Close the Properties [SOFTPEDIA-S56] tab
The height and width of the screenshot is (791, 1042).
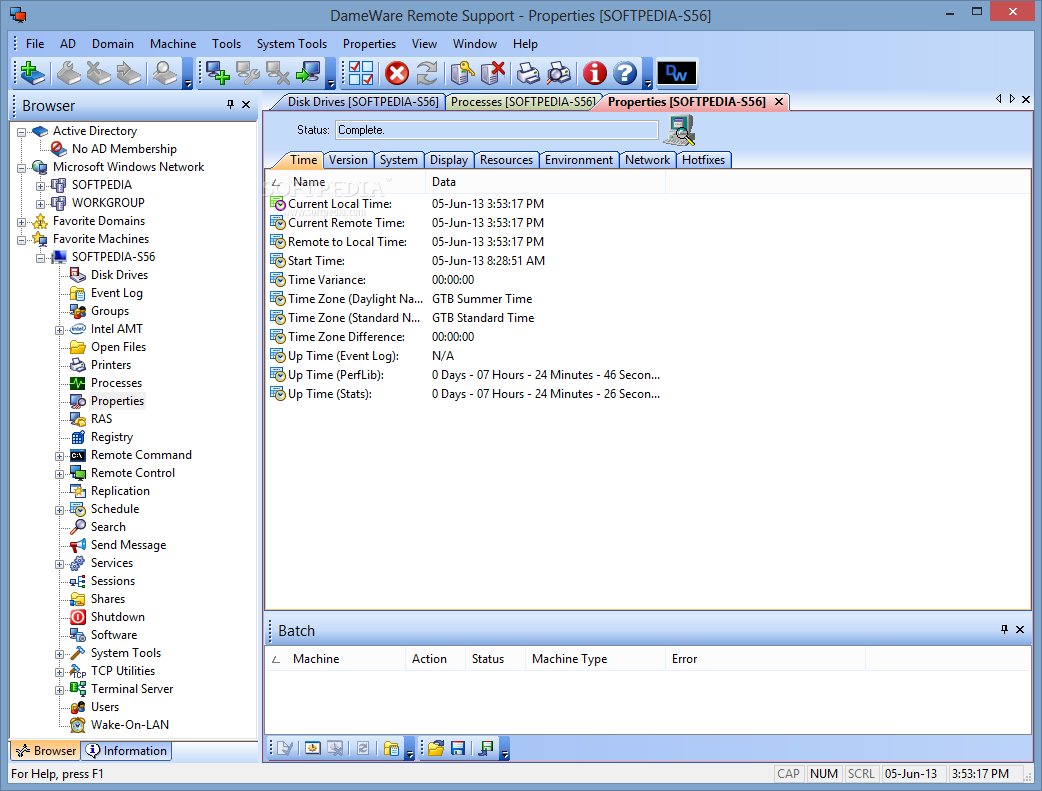pyautogui.click(x=779, y=102)
